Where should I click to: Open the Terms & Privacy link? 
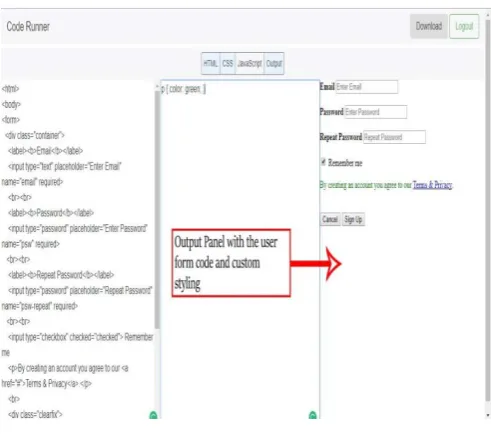coord(432,185)
